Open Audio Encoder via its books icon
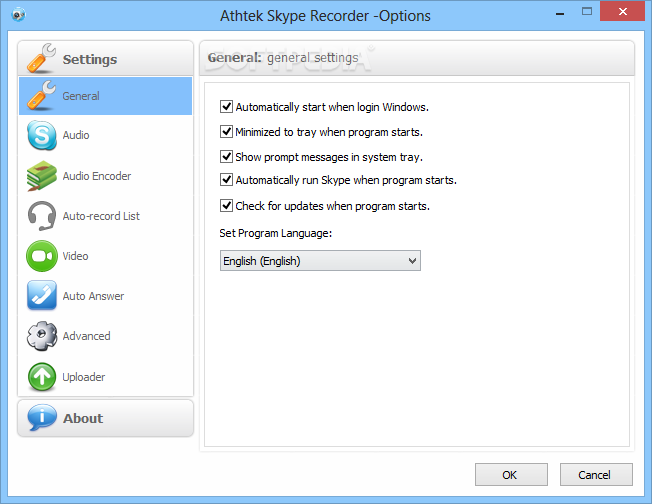The width and height of the screenshot is (652, 504). (x=42, y=176)
